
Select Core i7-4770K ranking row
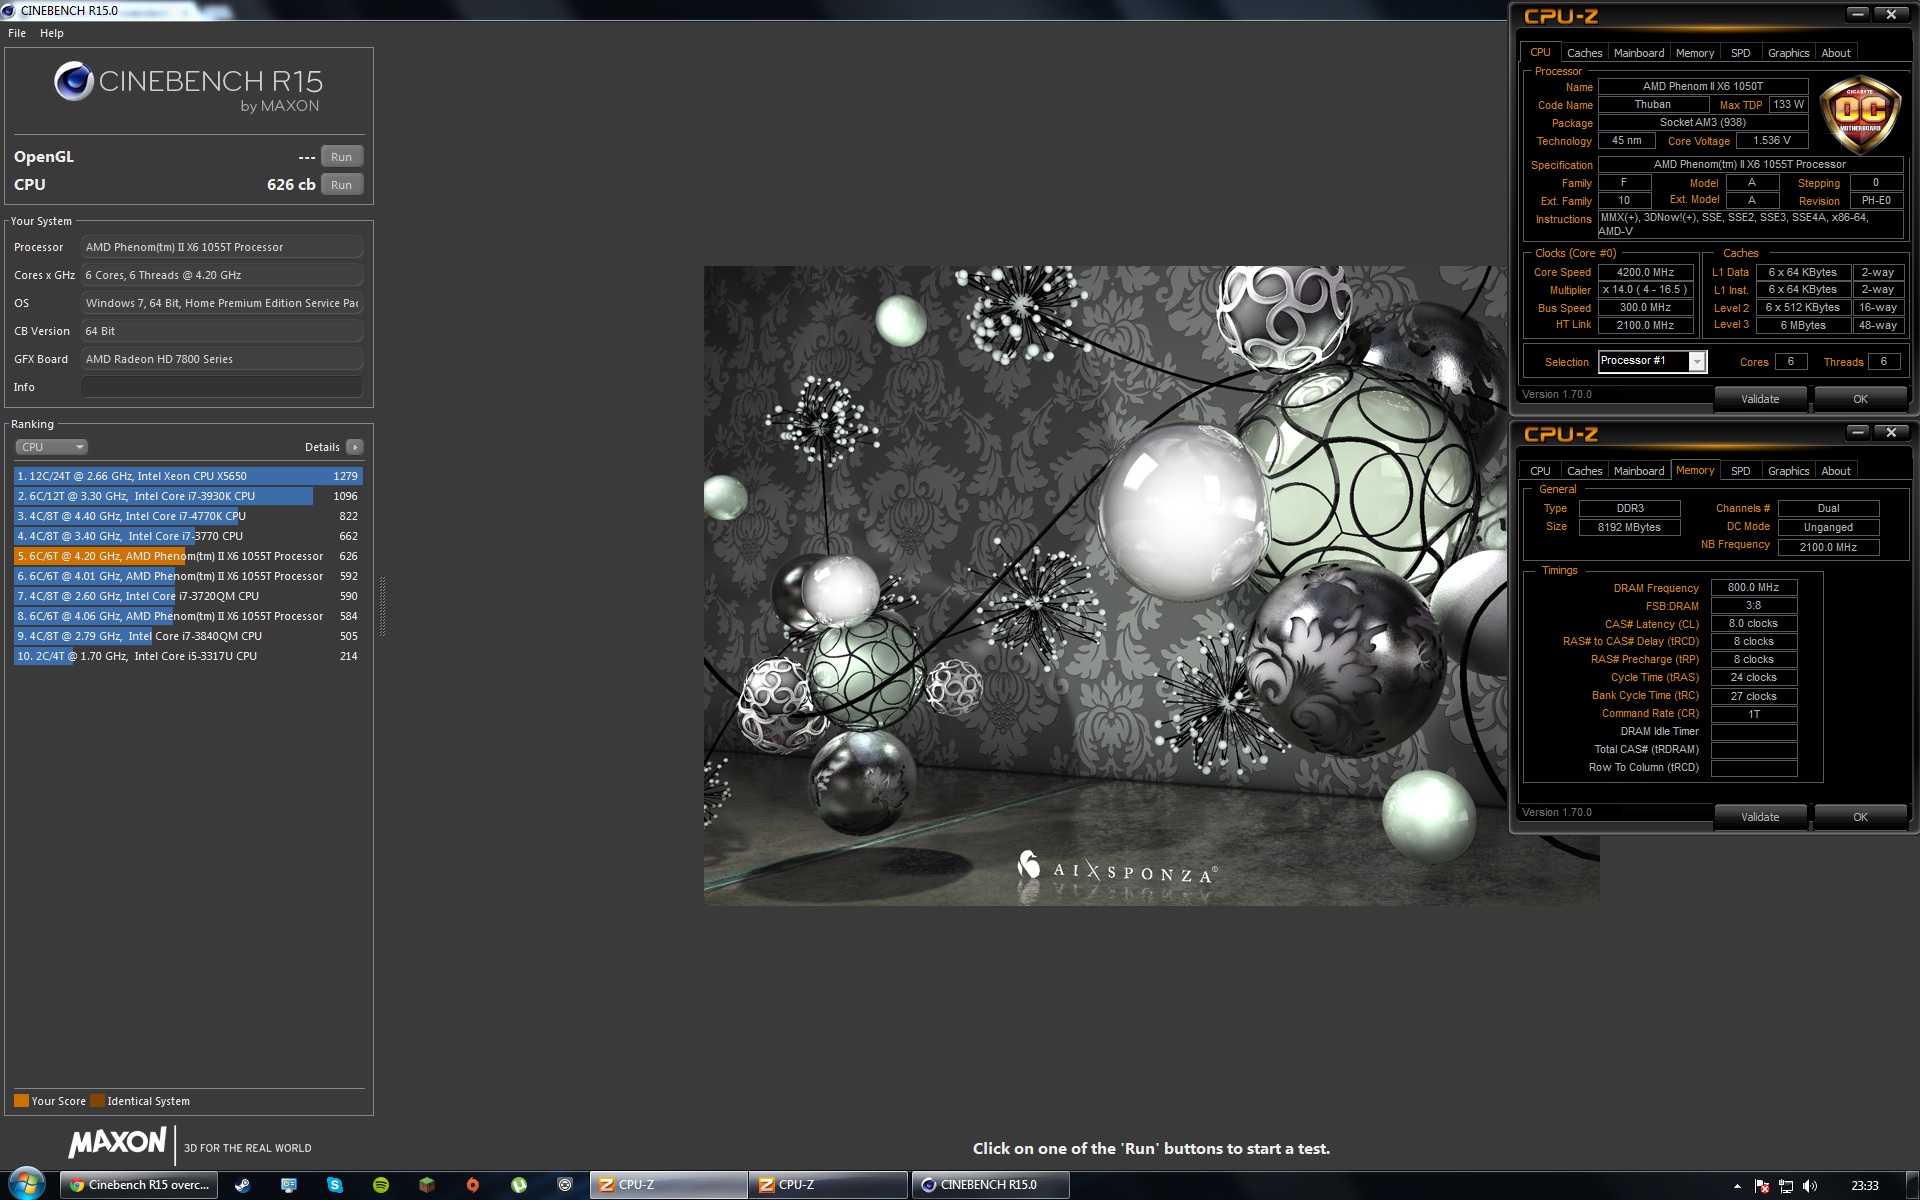tap(188, 516)
